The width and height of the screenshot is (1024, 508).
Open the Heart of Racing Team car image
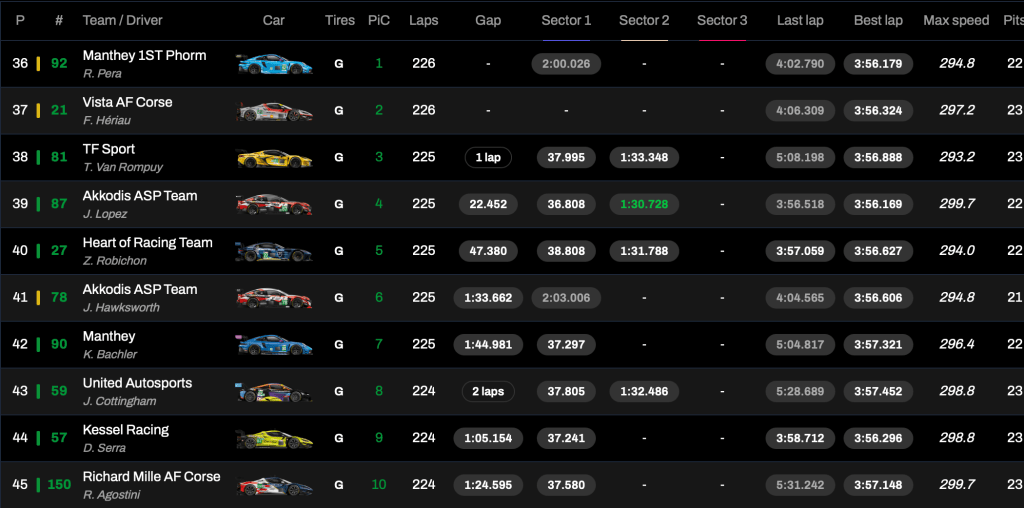click(274, 251)
